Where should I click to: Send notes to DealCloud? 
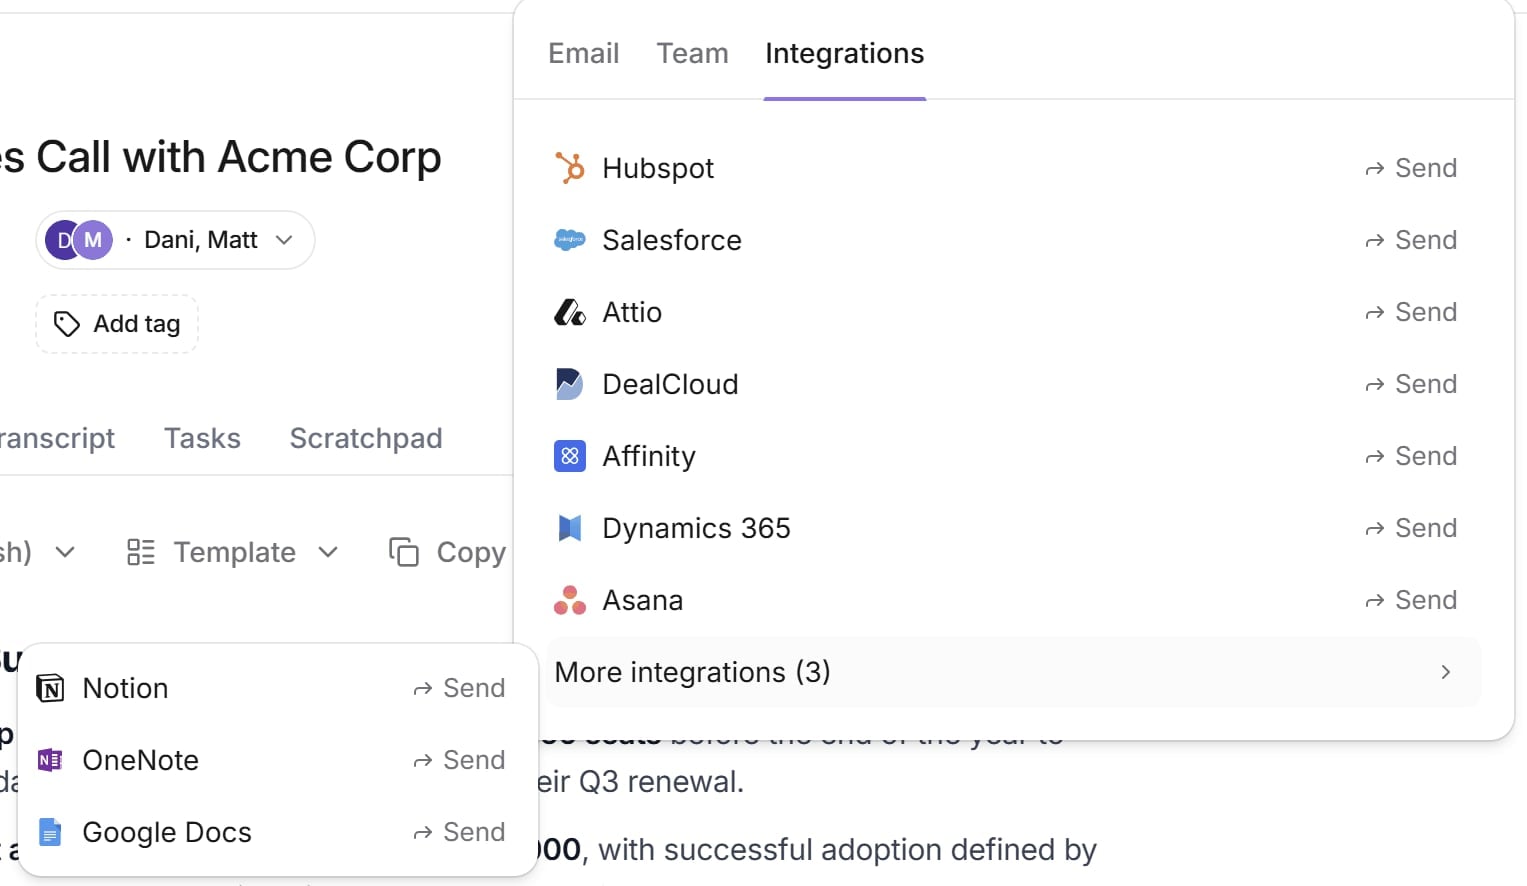pos(1411,384)
